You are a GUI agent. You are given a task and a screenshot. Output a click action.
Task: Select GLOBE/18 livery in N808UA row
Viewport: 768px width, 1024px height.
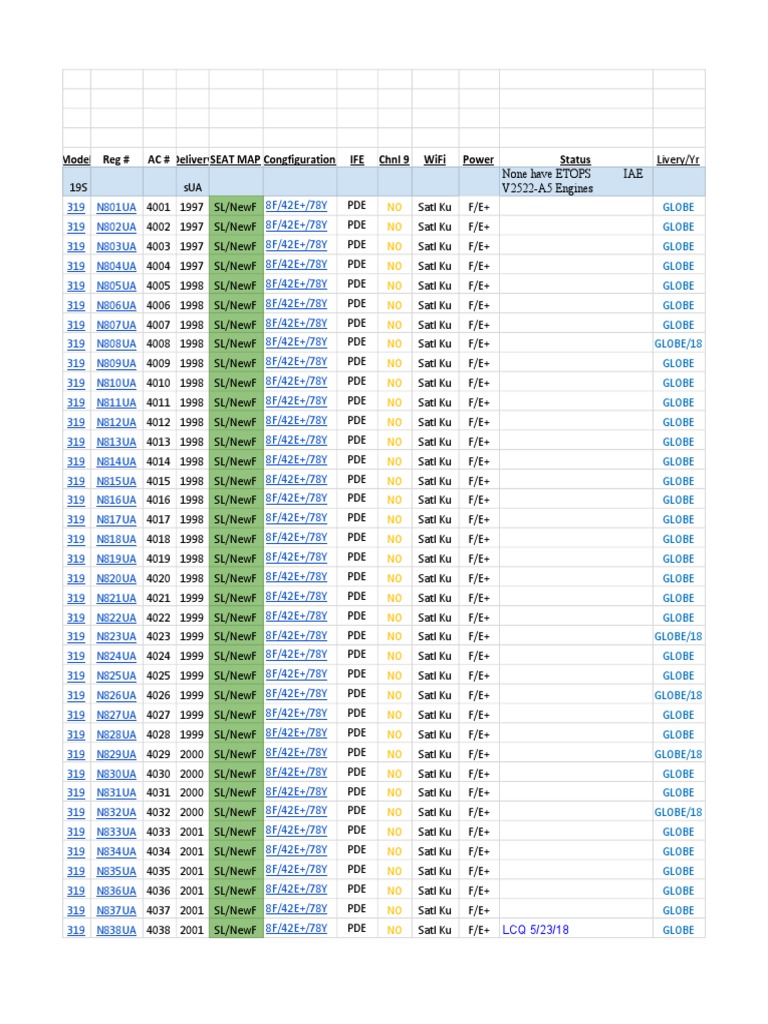(x=678, y=344)
